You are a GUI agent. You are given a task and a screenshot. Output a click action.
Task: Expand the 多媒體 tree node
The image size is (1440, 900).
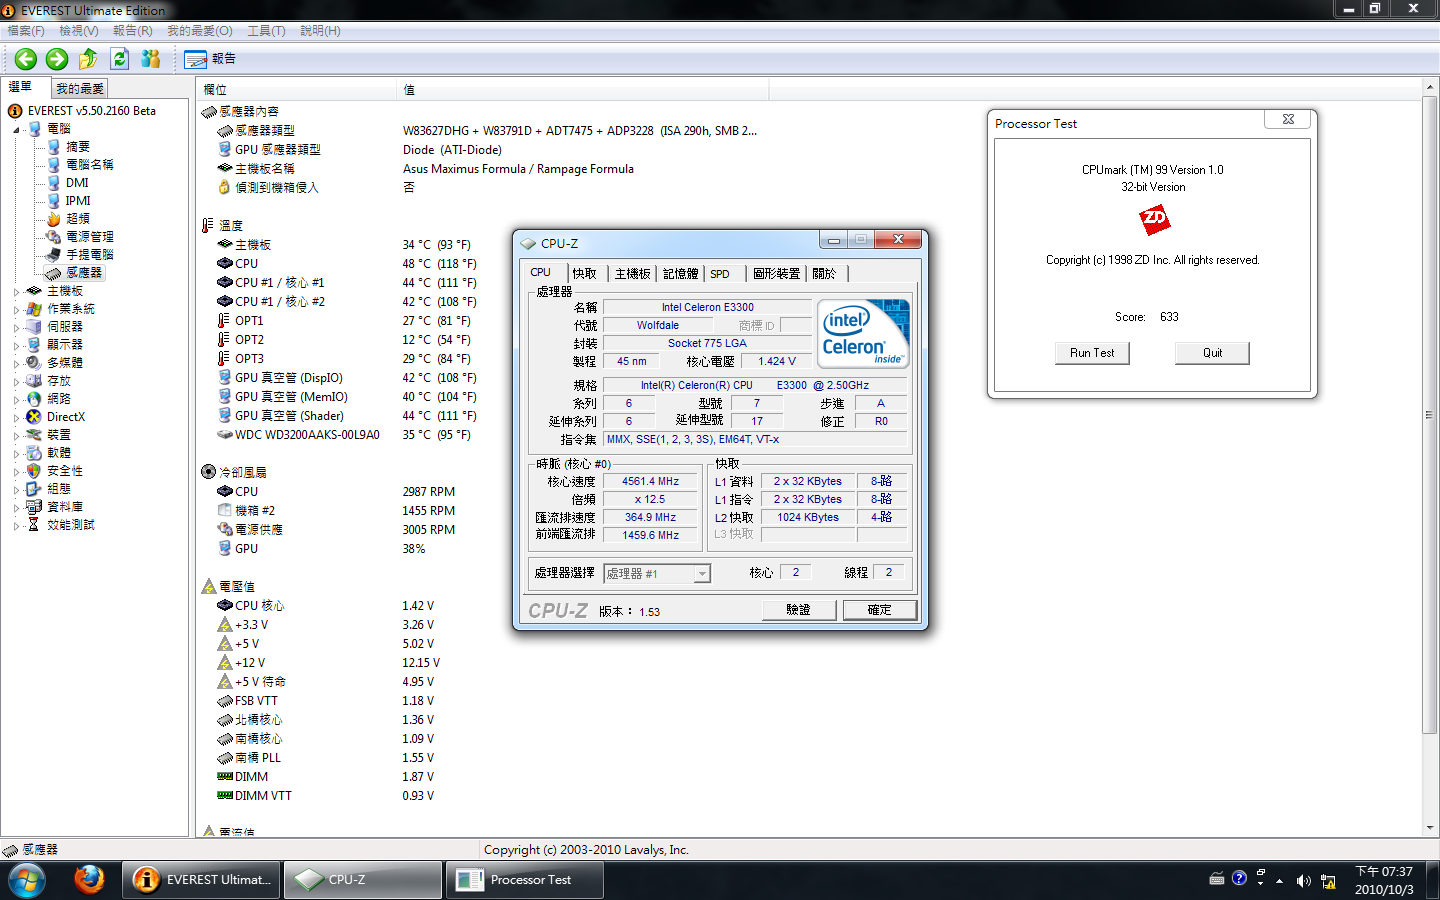coord(16,363)
